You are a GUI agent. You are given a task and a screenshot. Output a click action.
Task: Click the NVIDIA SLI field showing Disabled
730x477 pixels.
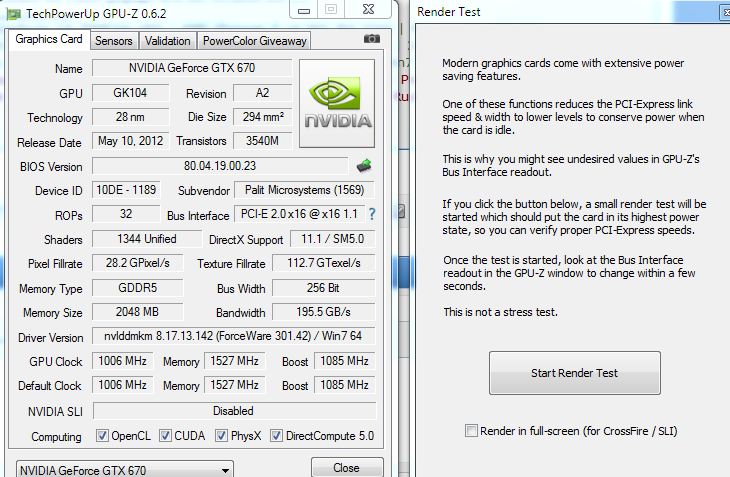point(234,411)
